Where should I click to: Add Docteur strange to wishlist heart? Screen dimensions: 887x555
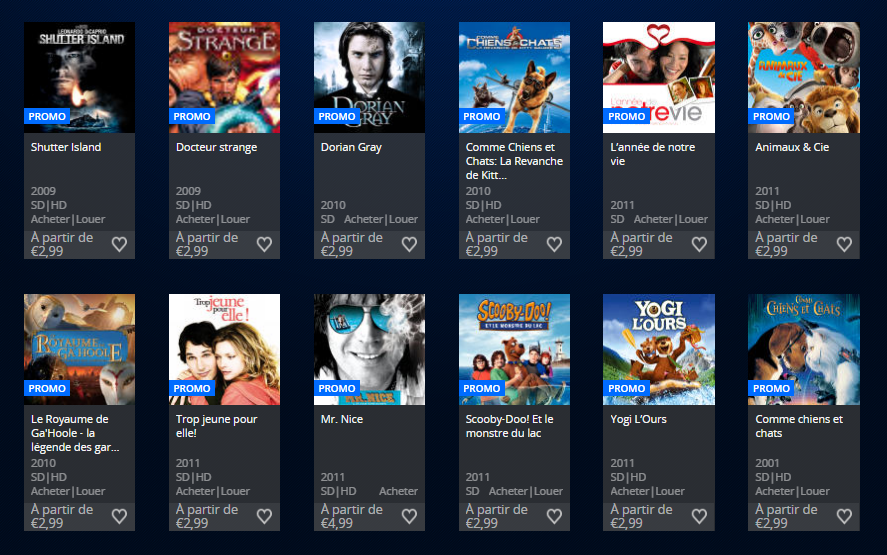(x=264, y=244)
